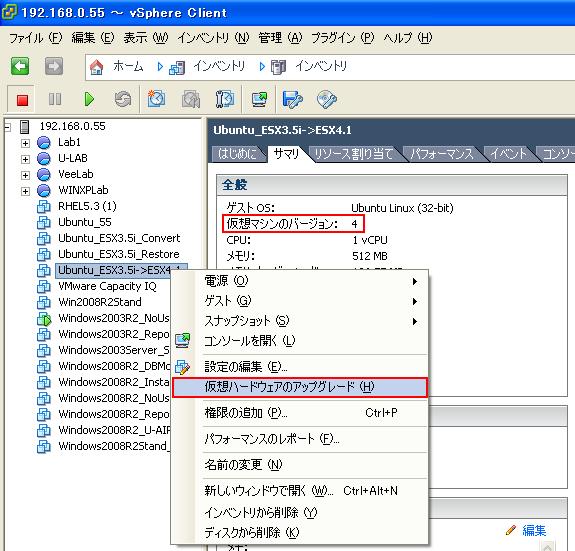This screenshot has height=551, width=575.
Task: Click the Ubuntu_55 VM icon
Action: pos(44,222)
